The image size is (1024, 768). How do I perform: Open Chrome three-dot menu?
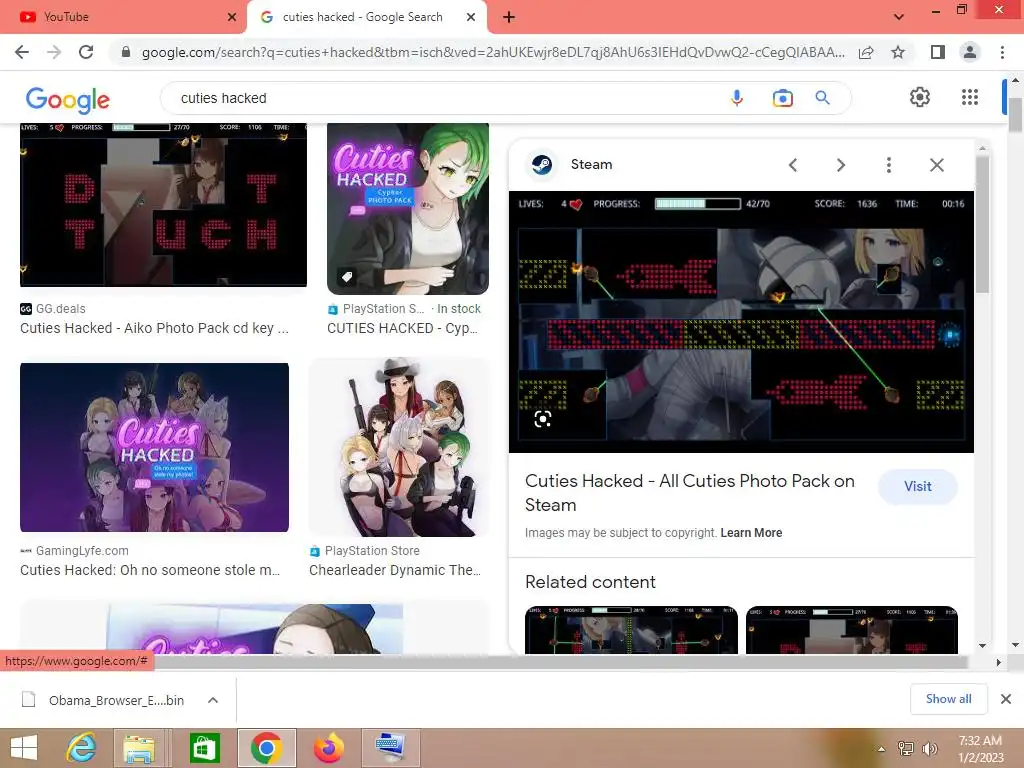pyautogui.click(x=1002, y=52)
